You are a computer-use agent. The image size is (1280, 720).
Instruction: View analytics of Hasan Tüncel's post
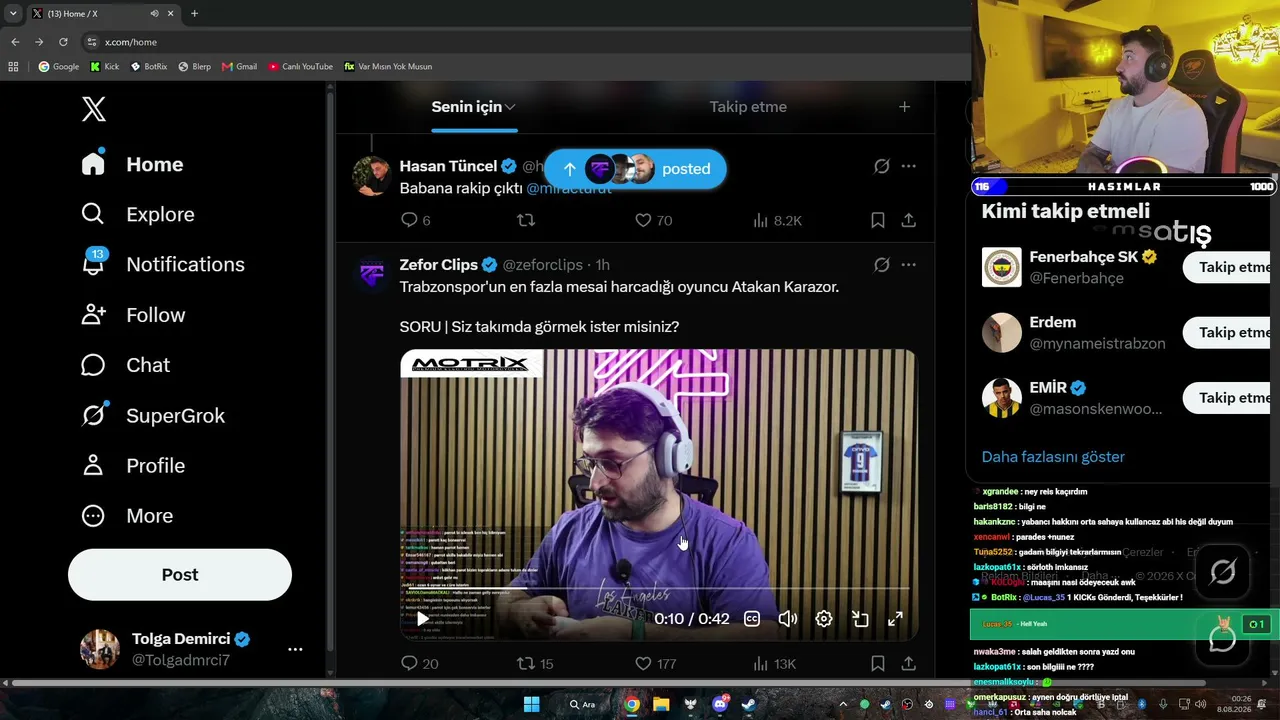[x=777, y=220]
